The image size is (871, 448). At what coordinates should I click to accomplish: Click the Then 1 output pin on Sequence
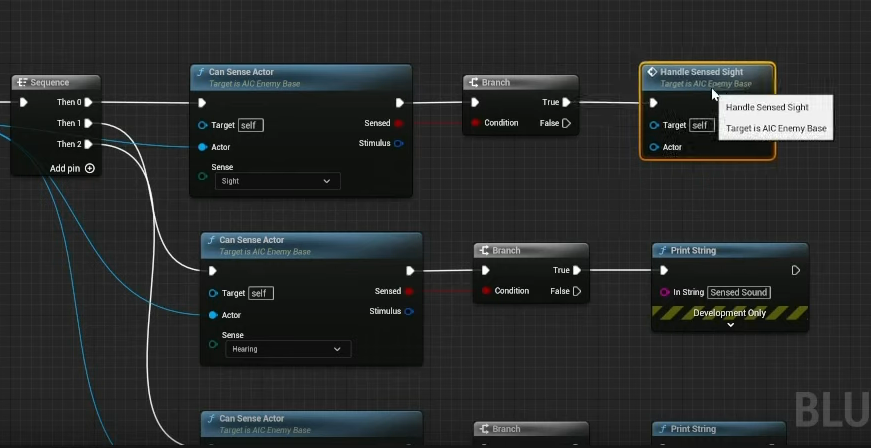click(x=89, y=123)
